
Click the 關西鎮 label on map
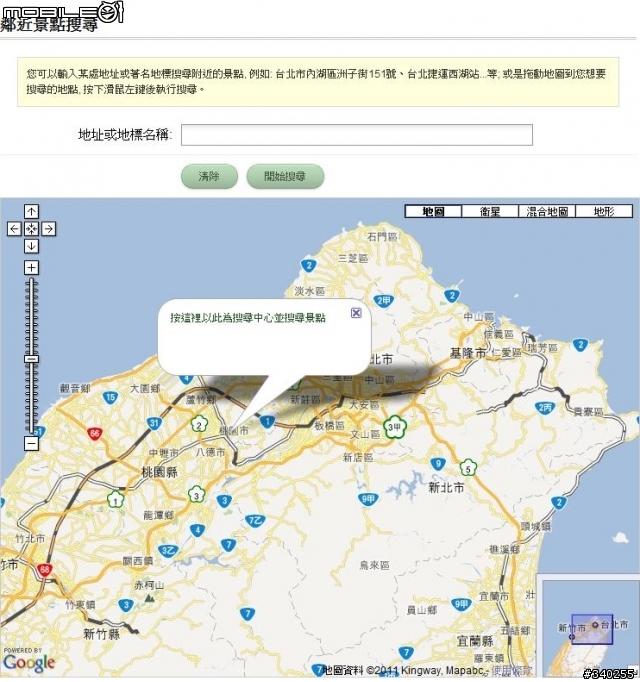pyautogui.click(x=138, y=561)
